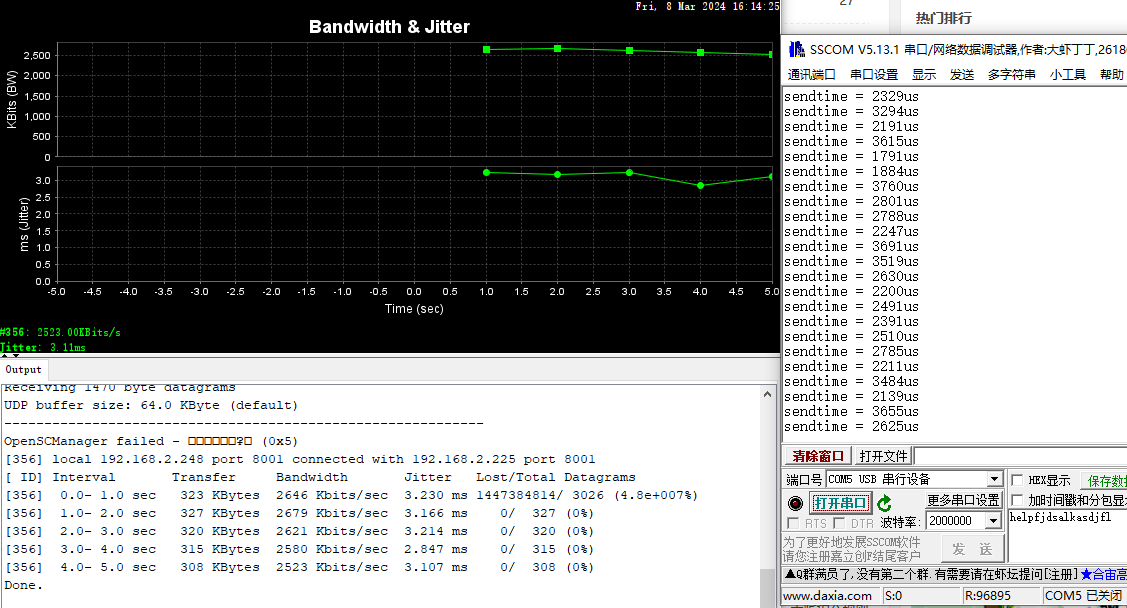Screen dimensions: 1127x608
Task: Click the 发送 send button
Action: tap(972, 549)
